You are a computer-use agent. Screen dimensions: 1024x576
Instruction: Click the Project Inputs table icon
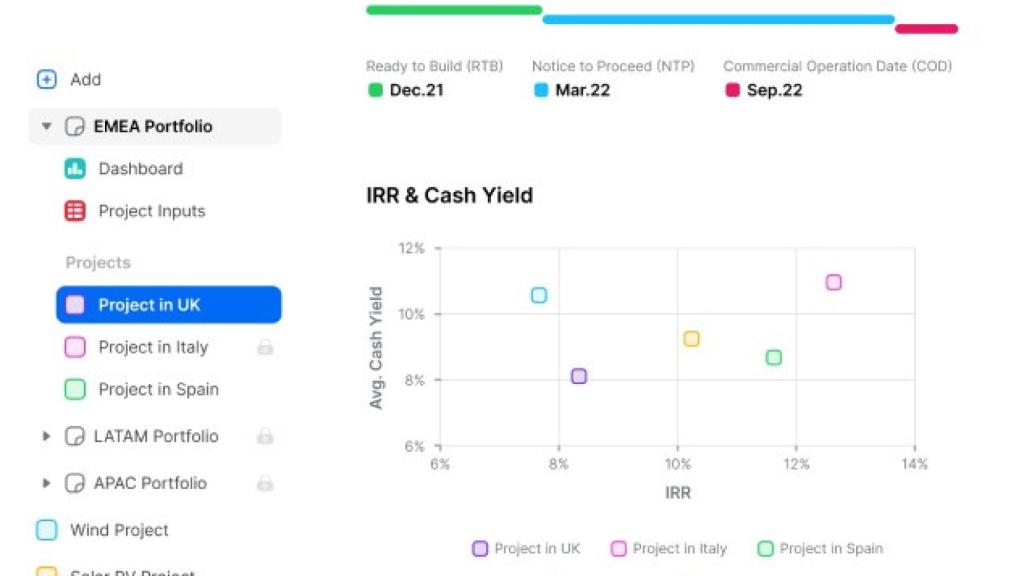pyautogui.click(x=75, y=211)
